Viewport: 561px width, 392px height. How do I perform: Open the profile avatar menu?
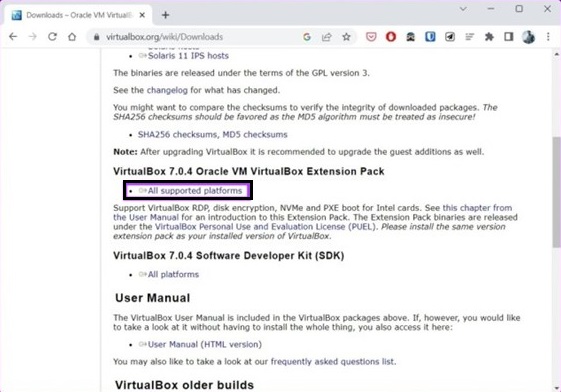point(528,36)
